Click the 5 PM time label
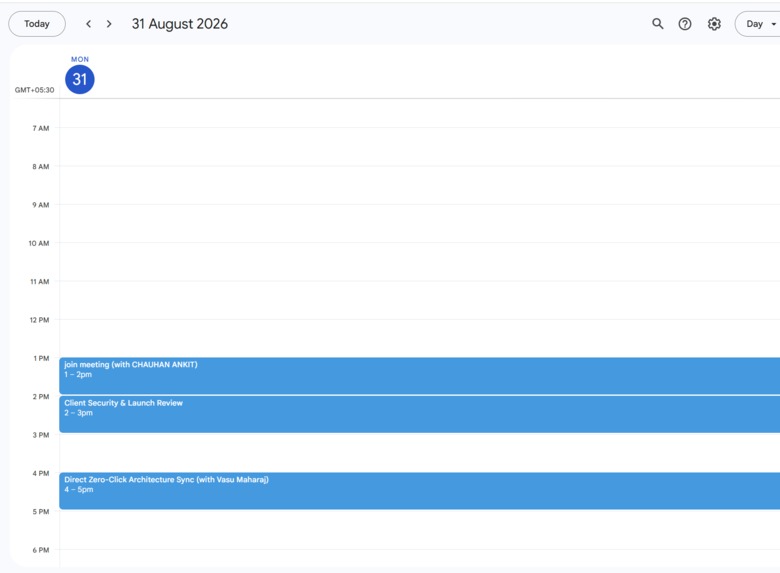The height and width of the screenshot is (573, 780). click(x=41, y=511)
